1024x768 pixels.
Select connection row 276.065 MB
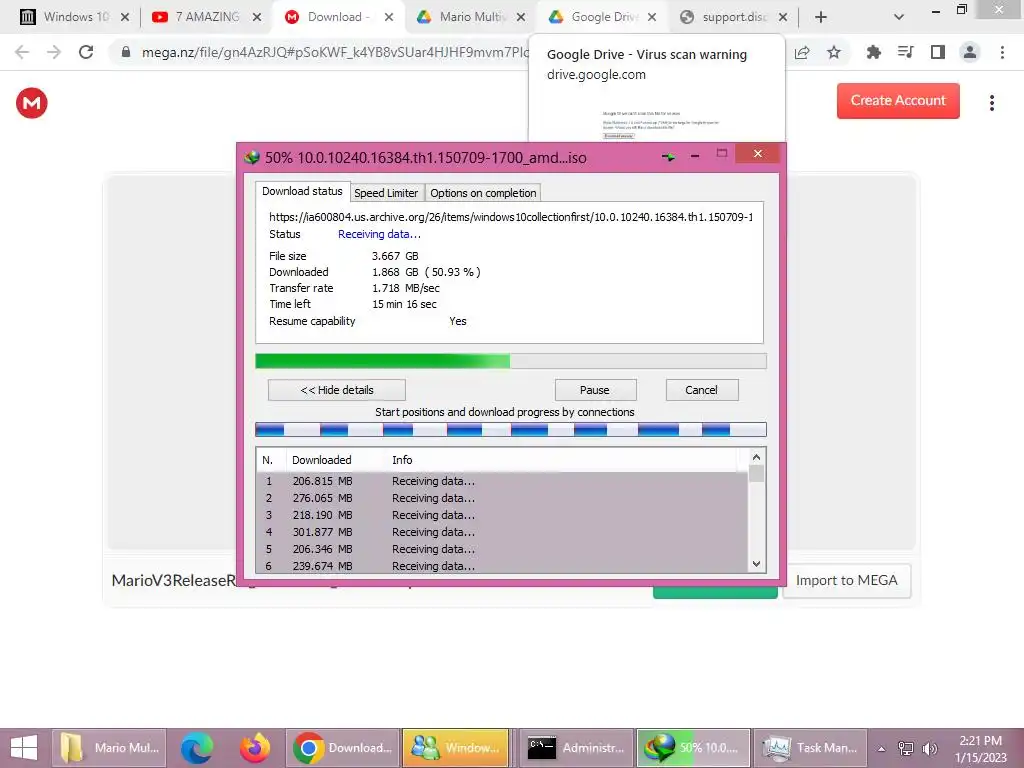502,498
